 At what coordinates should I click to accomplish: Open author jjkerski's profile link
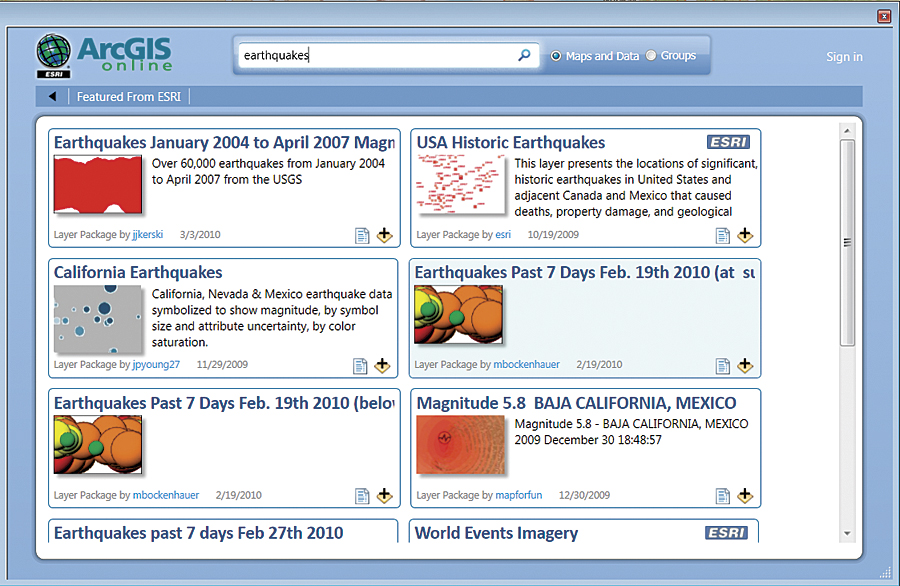click(x=148, y=234)
